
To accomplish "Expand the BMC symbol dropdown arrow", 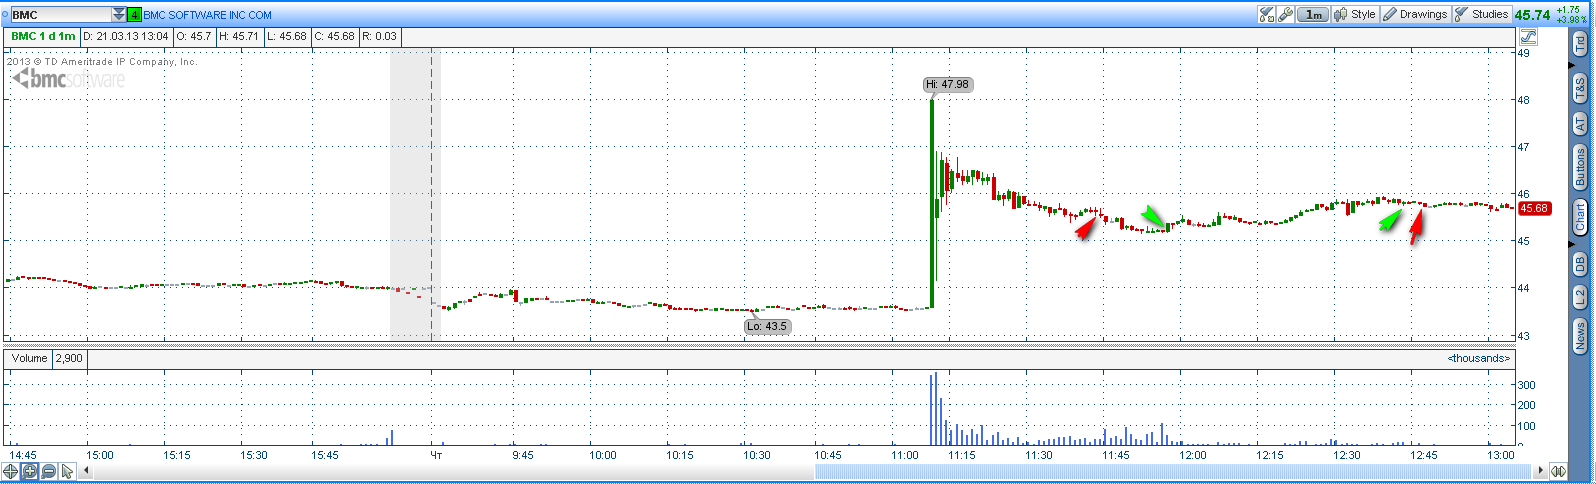I will [119, 15].
